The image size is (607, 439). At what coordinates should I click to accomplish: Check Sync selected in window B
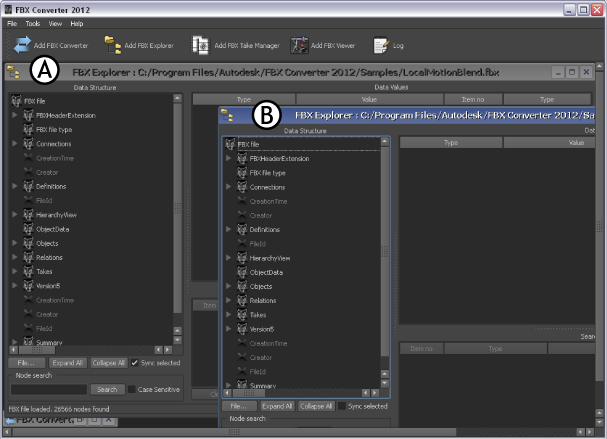(342, 406)
